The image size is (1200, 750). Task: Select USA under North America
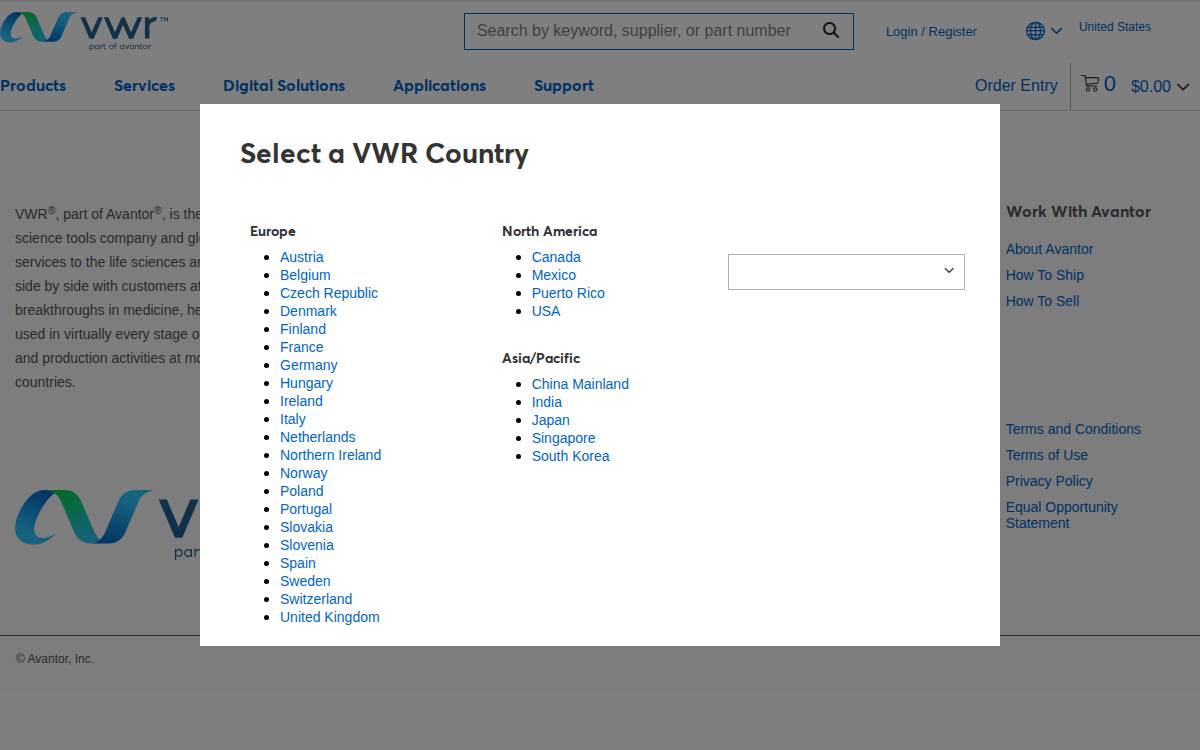546,311
